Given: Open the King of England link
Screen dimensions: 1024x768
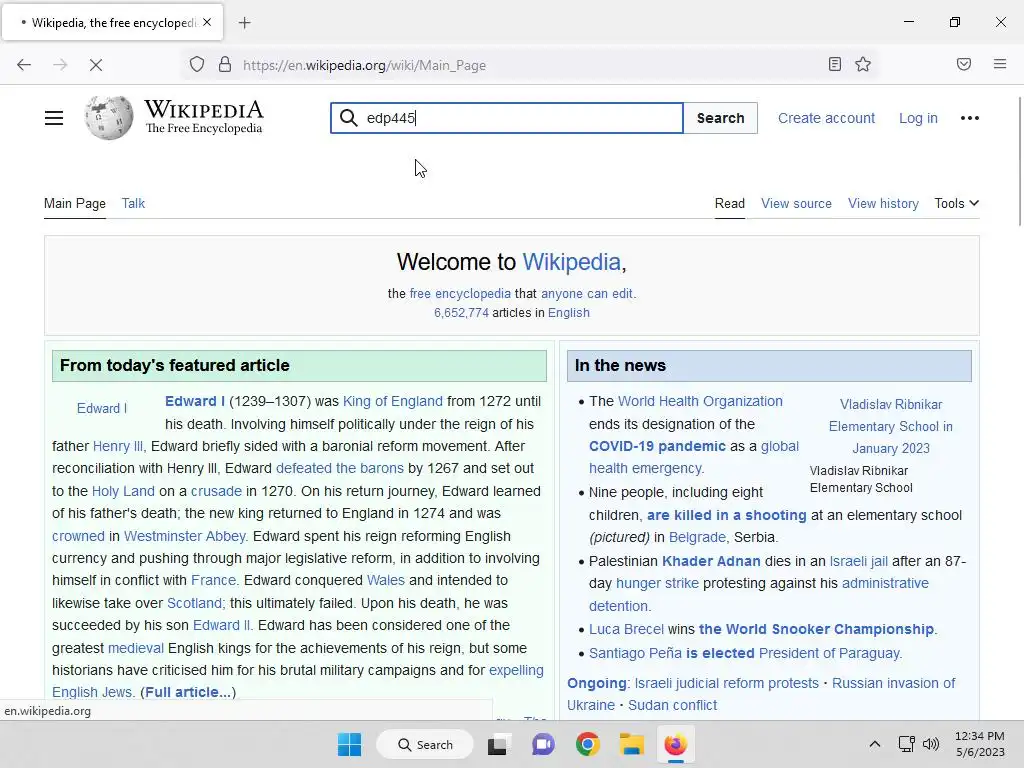Looking at the screenshot, I should pos(392,401).
